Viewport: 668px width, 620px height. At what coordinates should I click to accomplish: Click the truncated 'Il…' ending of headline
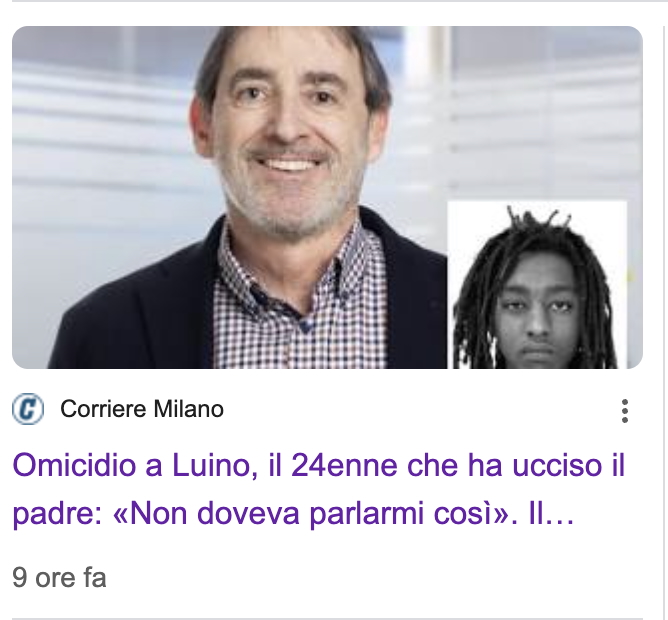(551, 513)
